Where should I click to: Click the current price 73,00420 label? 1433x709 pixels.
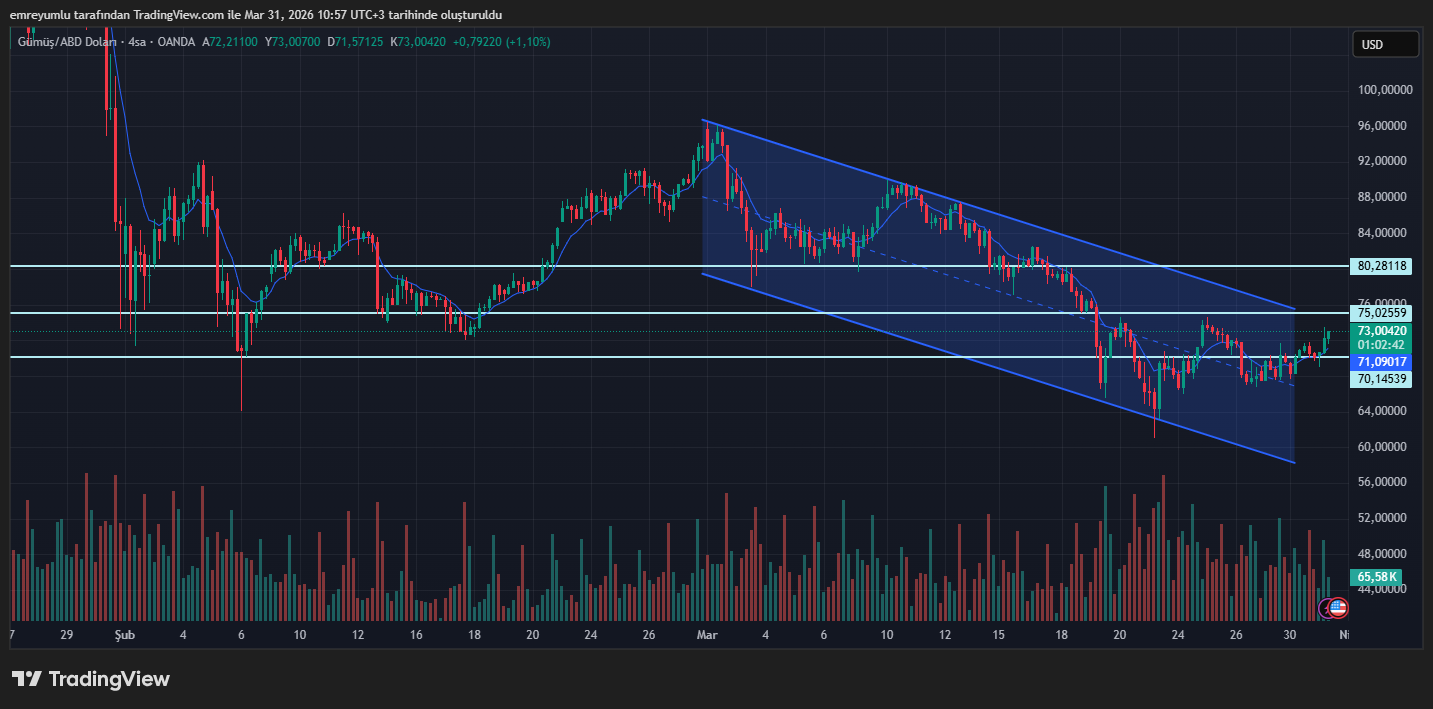point(1384,330)
